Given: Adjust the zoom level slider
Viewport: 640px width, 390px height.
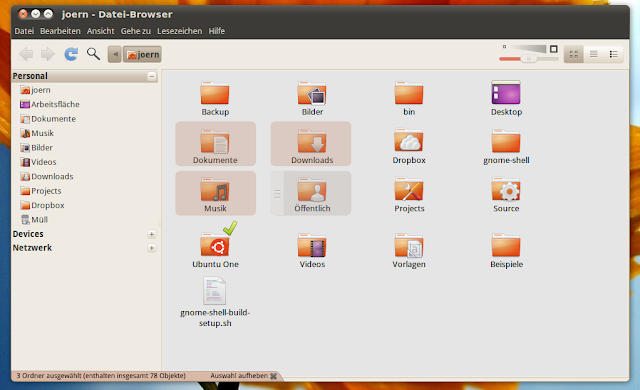Looking at the screenshot, I should click(529, 59).
